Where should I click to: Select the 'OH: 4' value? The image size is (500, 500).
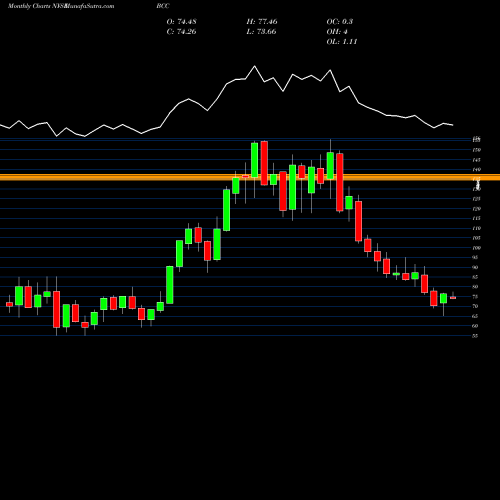point(337,32)
